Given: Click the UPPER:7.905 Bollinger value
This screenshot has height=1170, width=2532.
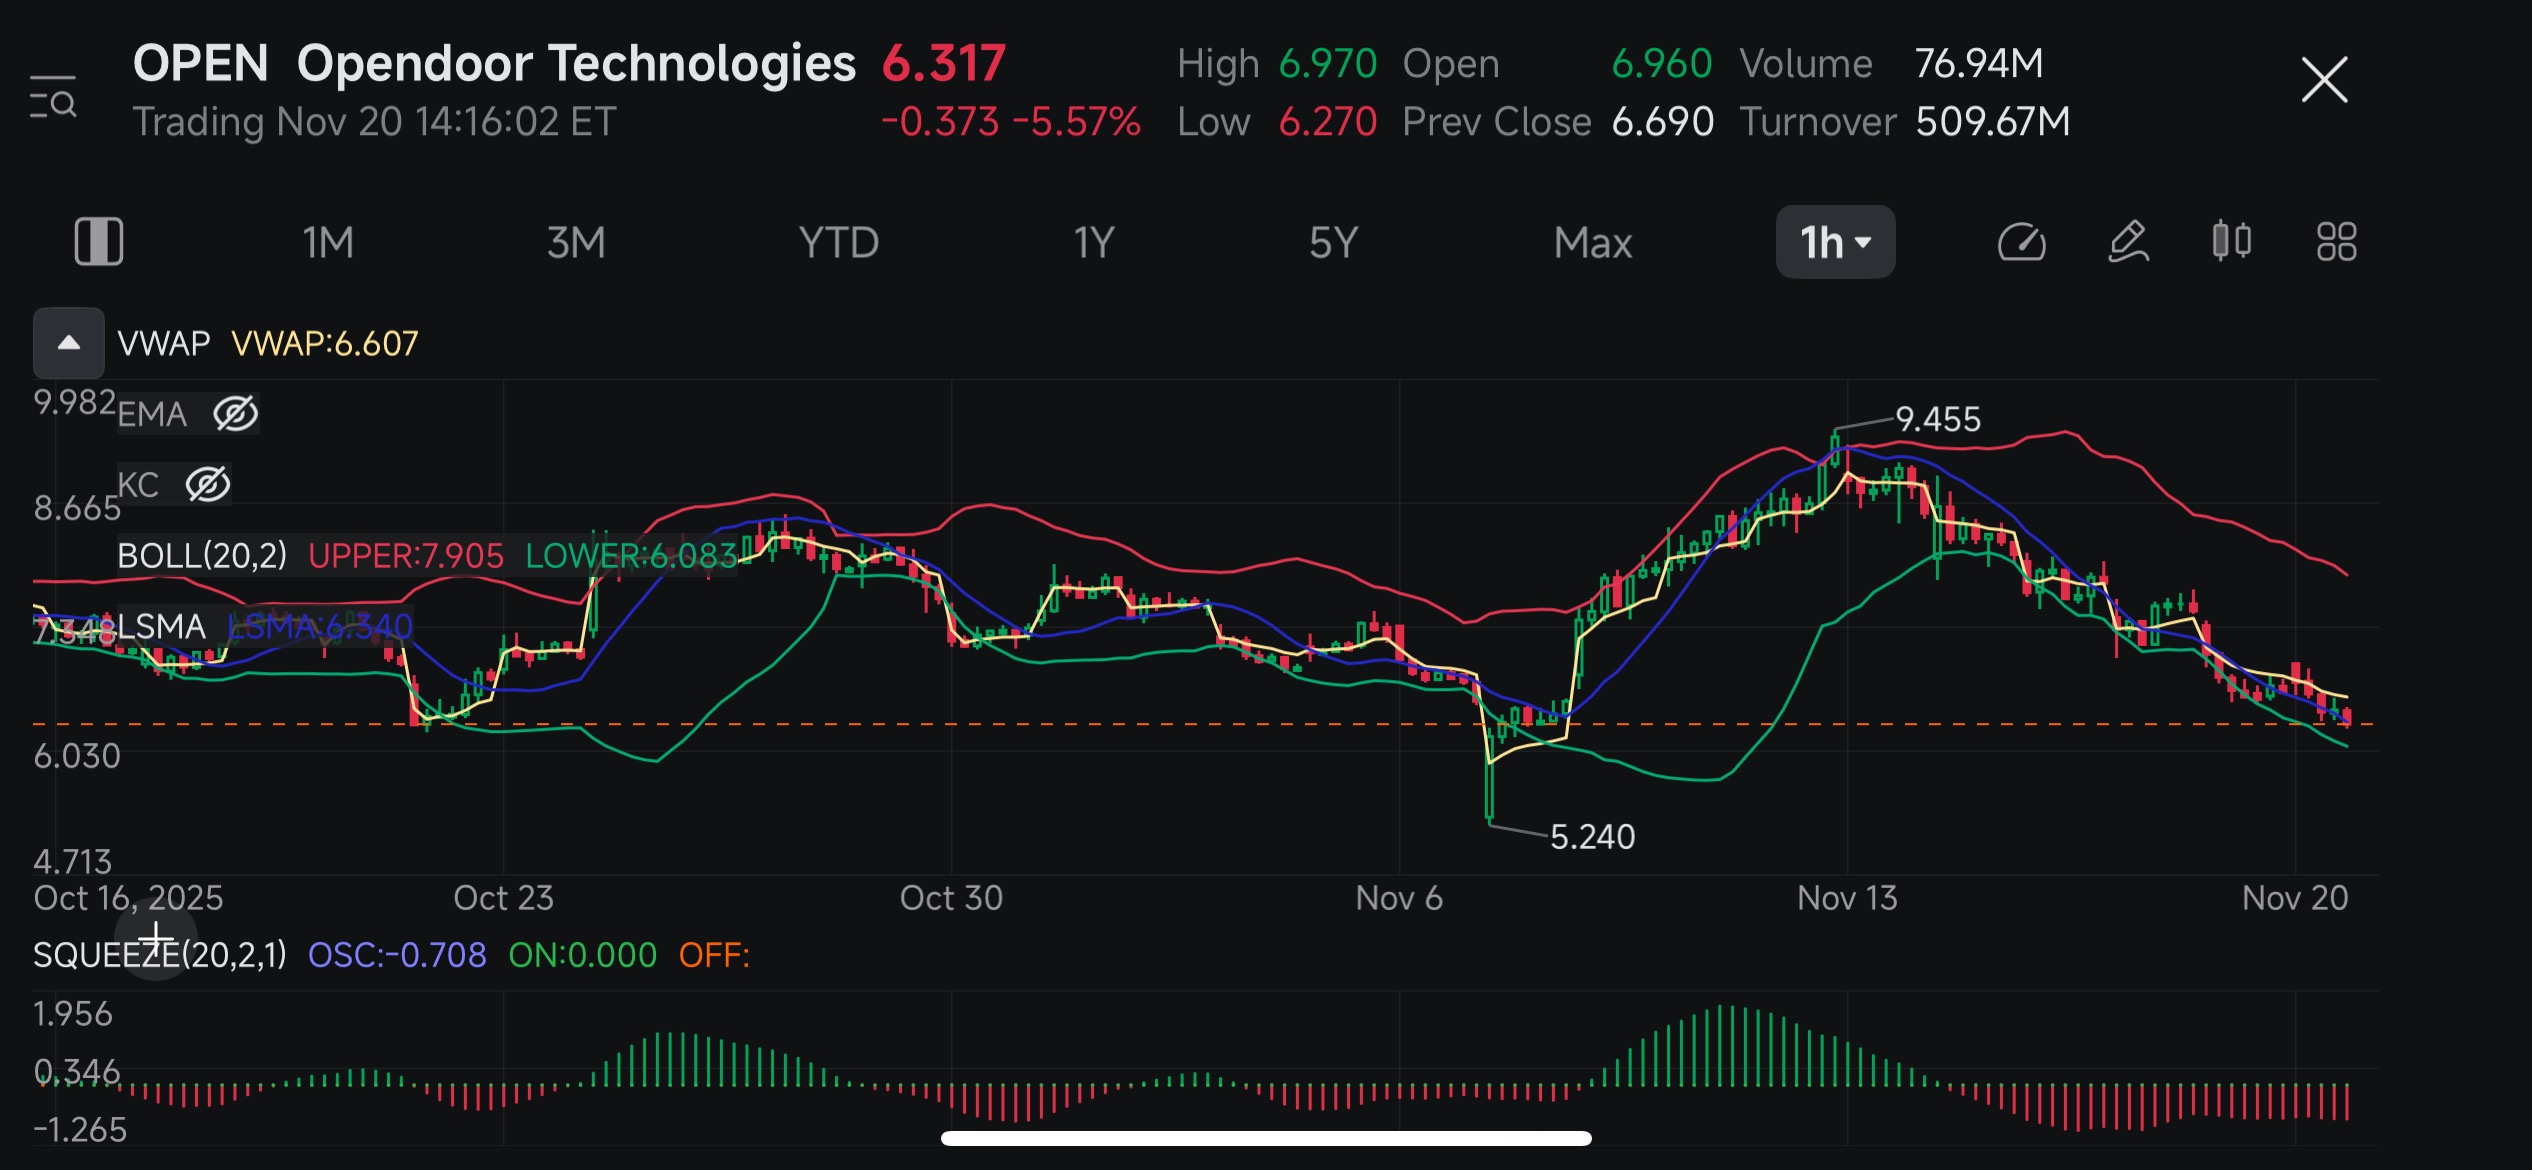Looking at the screenshot, I should pyautogui.click(x=406, y=556).
